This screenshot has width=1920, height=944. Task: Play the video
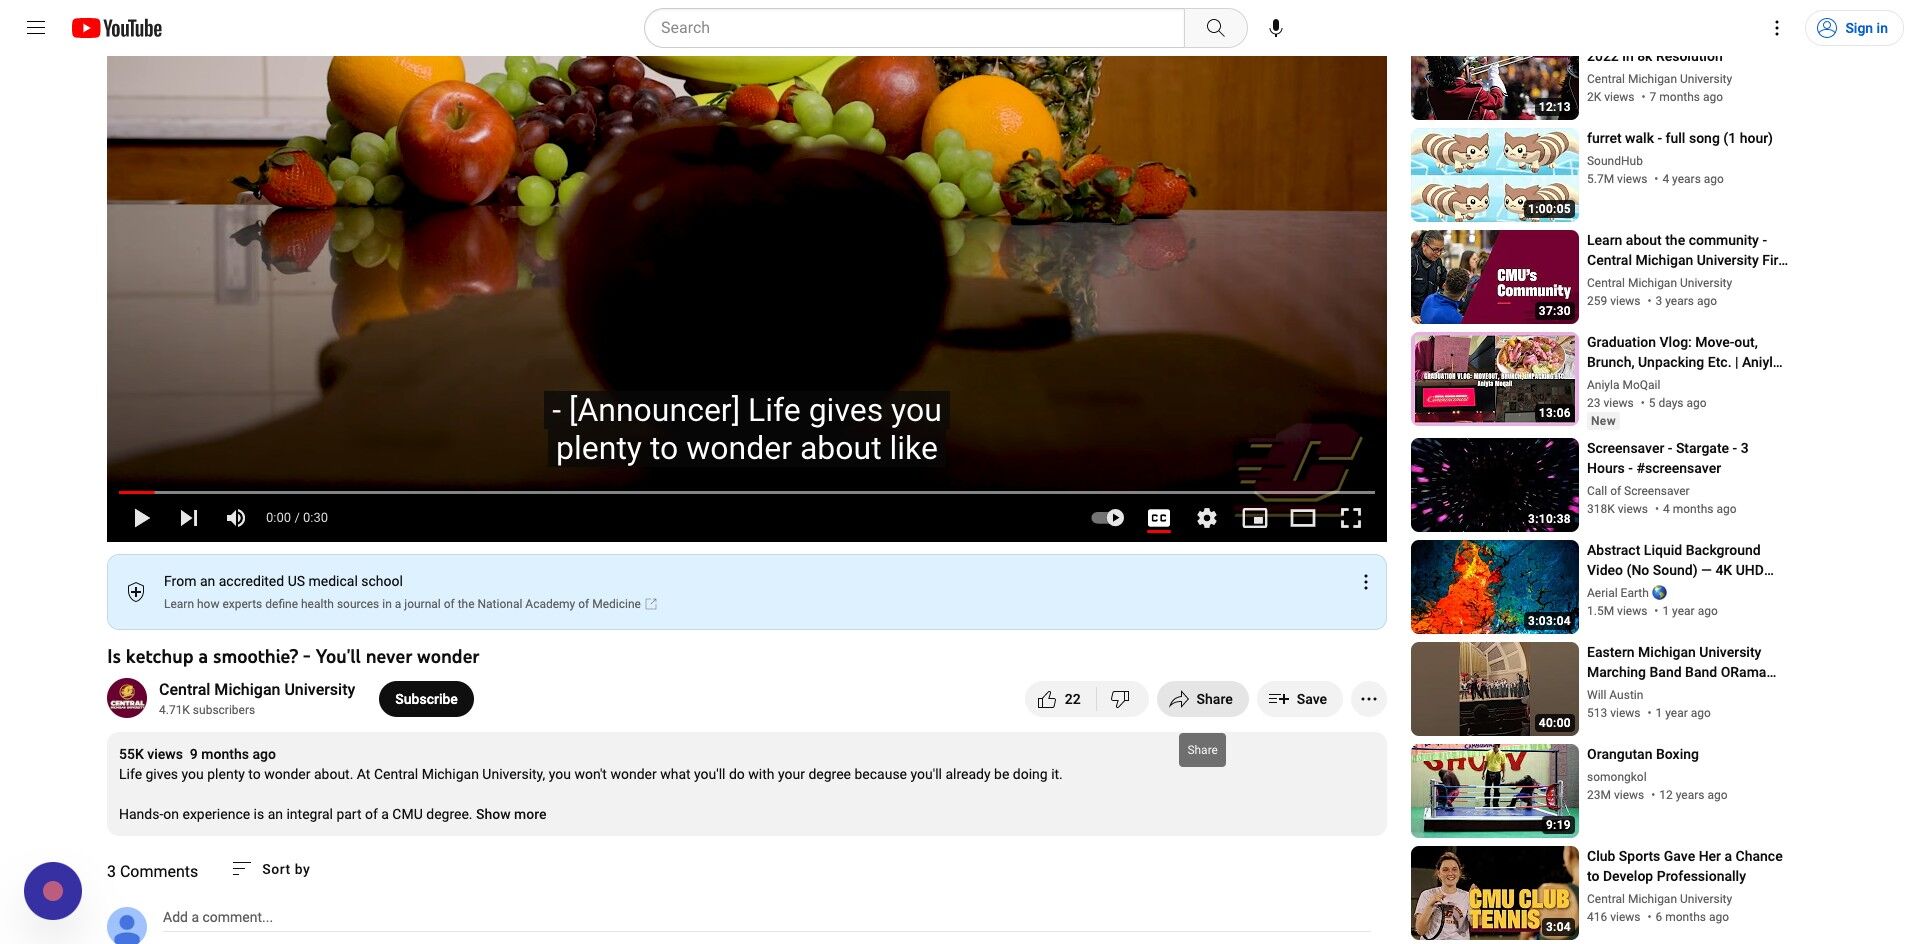pyautogui.click(x=142, y=518)
